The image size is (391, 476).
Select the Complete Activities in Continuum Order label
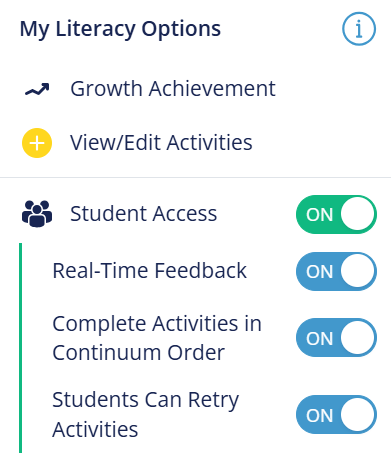tap(157, 338)
